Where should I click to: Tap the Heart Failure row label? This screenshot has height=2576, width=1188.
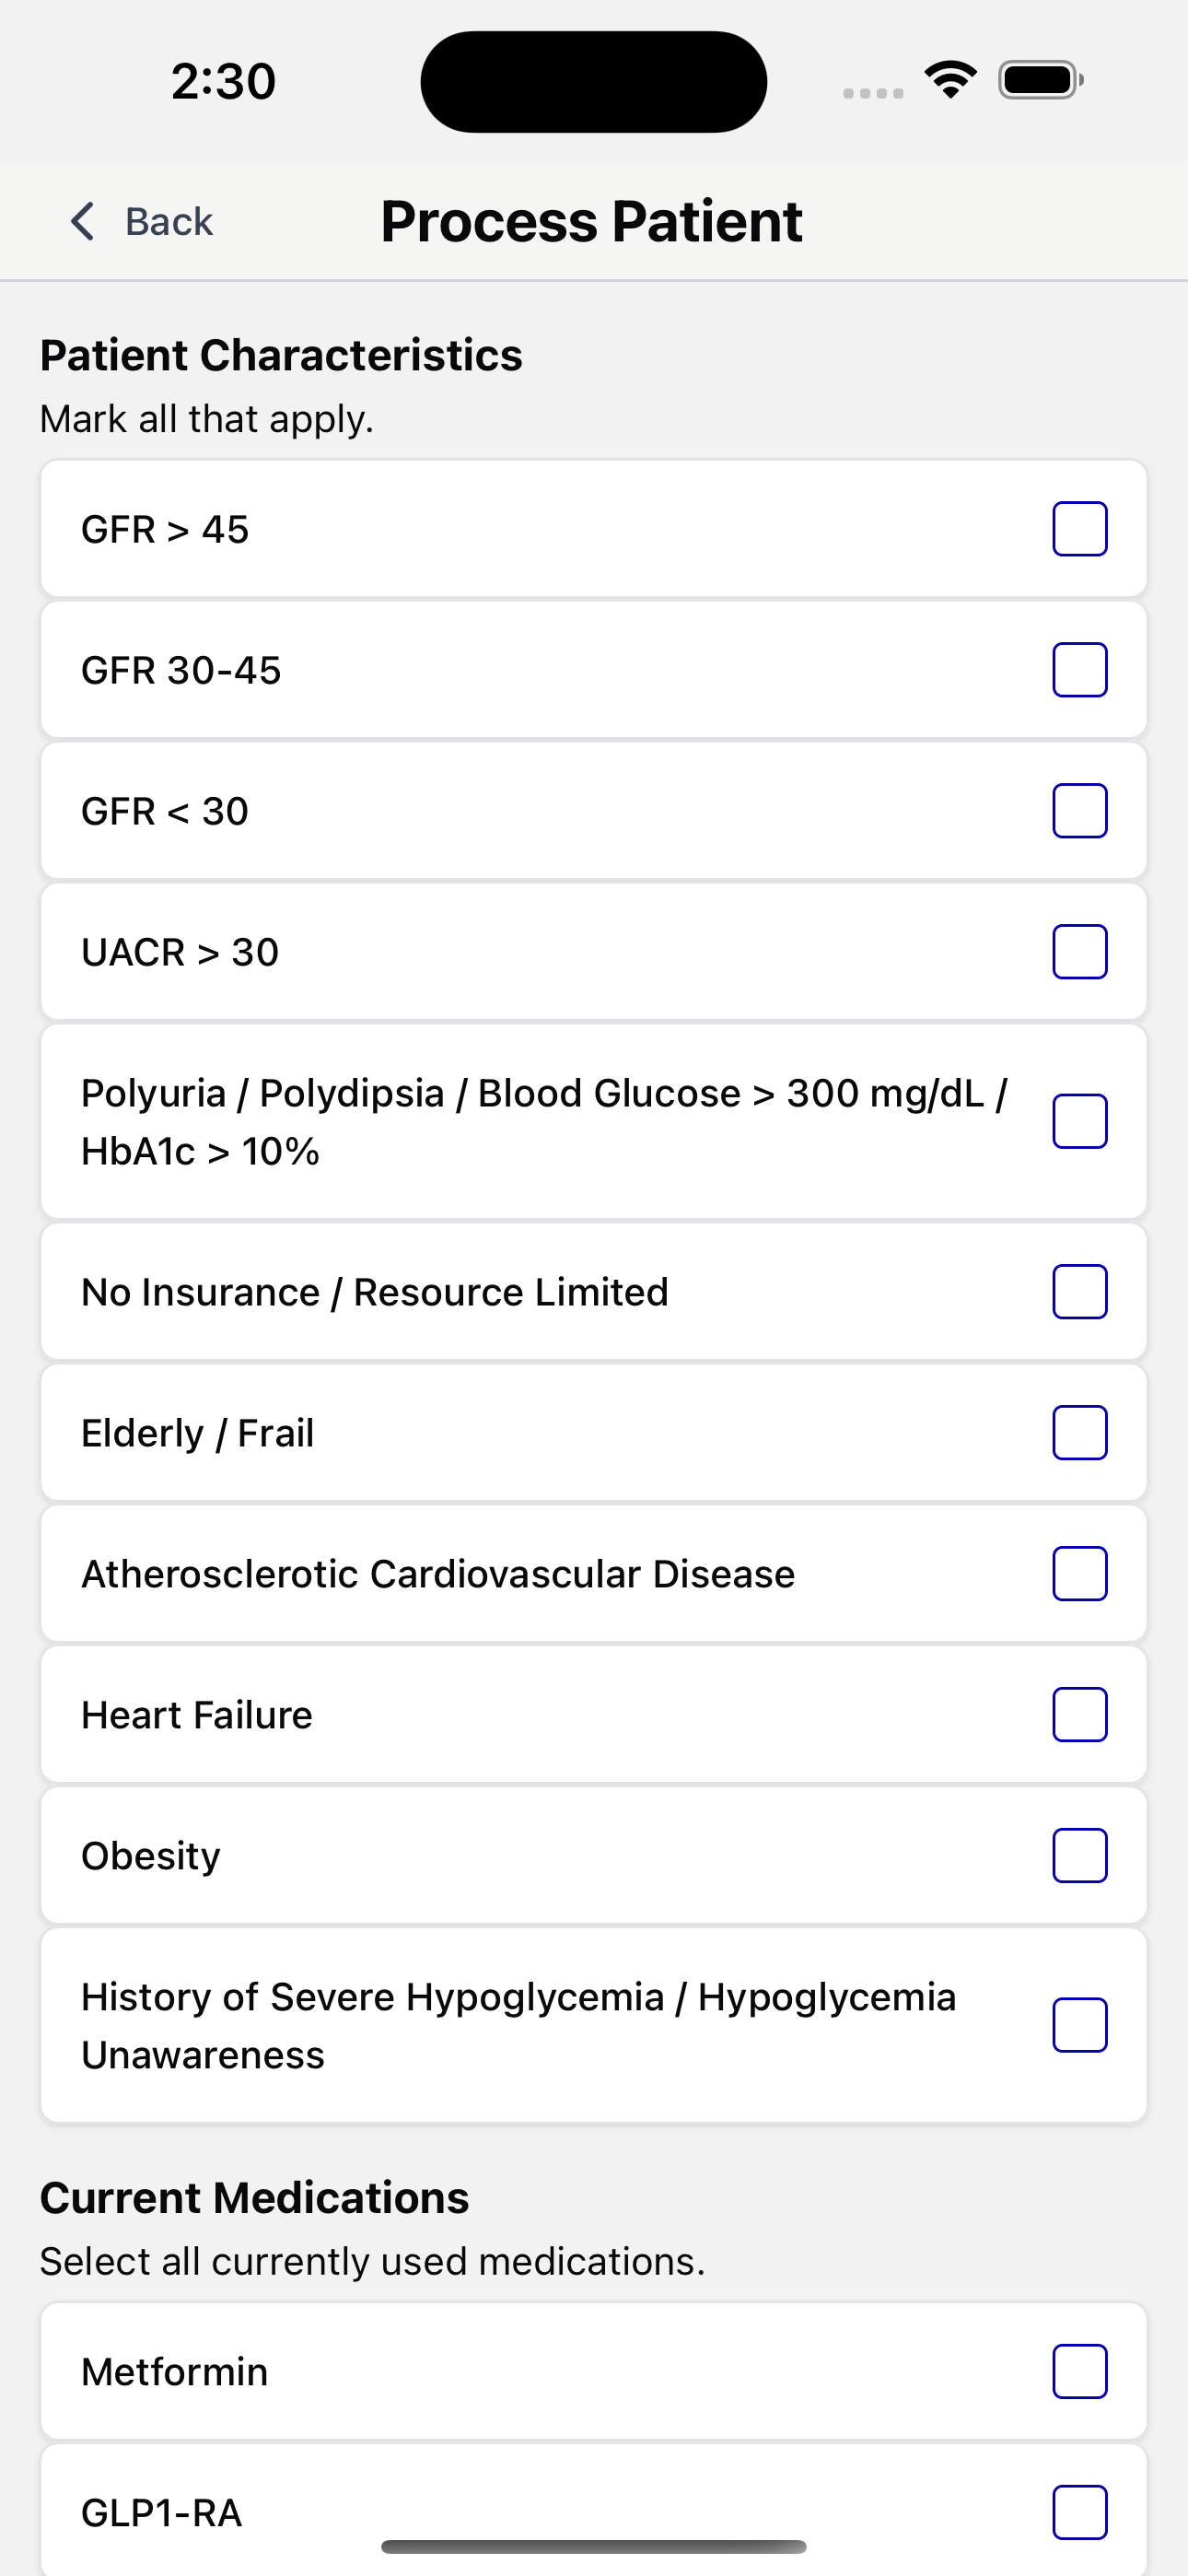pos(197,1715)
